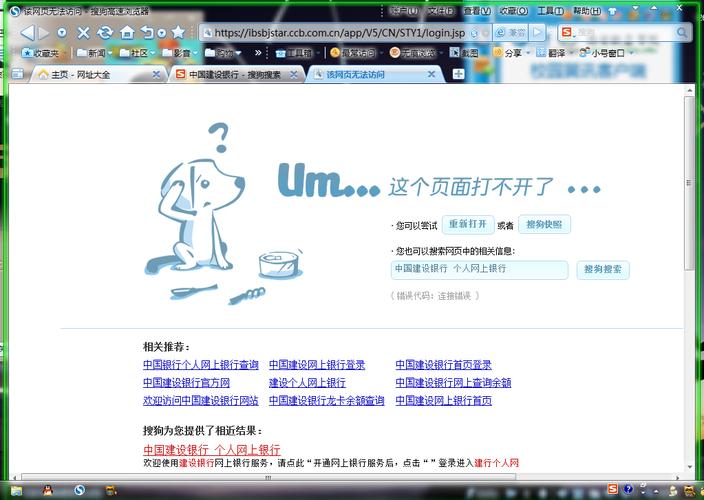The image size is (704, 500).
Task: Open the 翻译 translate tool
Action: [x=554, y=53]
